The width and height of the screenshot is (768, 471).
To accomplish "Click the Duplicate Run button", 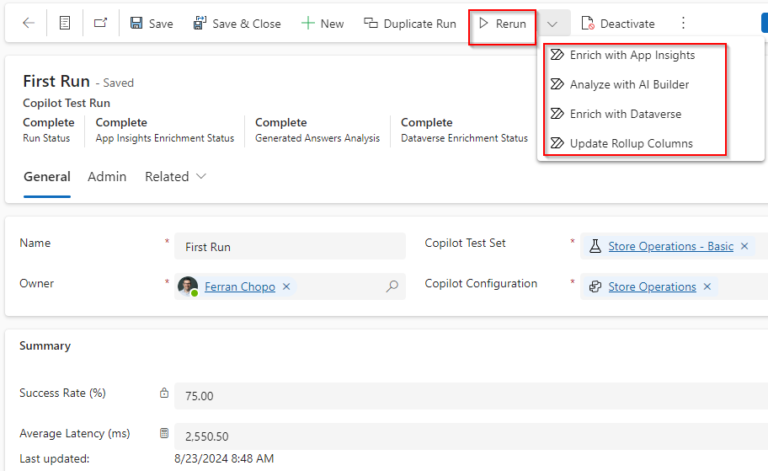I will (409, 24).
